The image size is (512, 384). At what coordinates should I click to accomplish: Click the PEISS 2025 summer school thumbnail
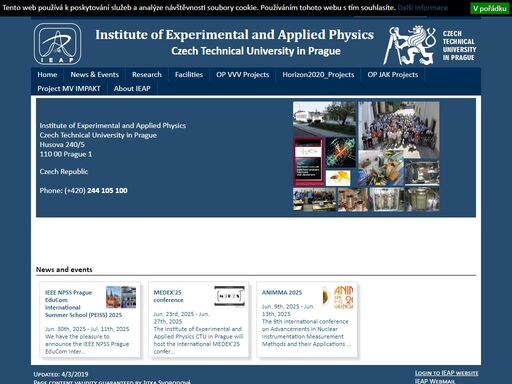(121, 297)
